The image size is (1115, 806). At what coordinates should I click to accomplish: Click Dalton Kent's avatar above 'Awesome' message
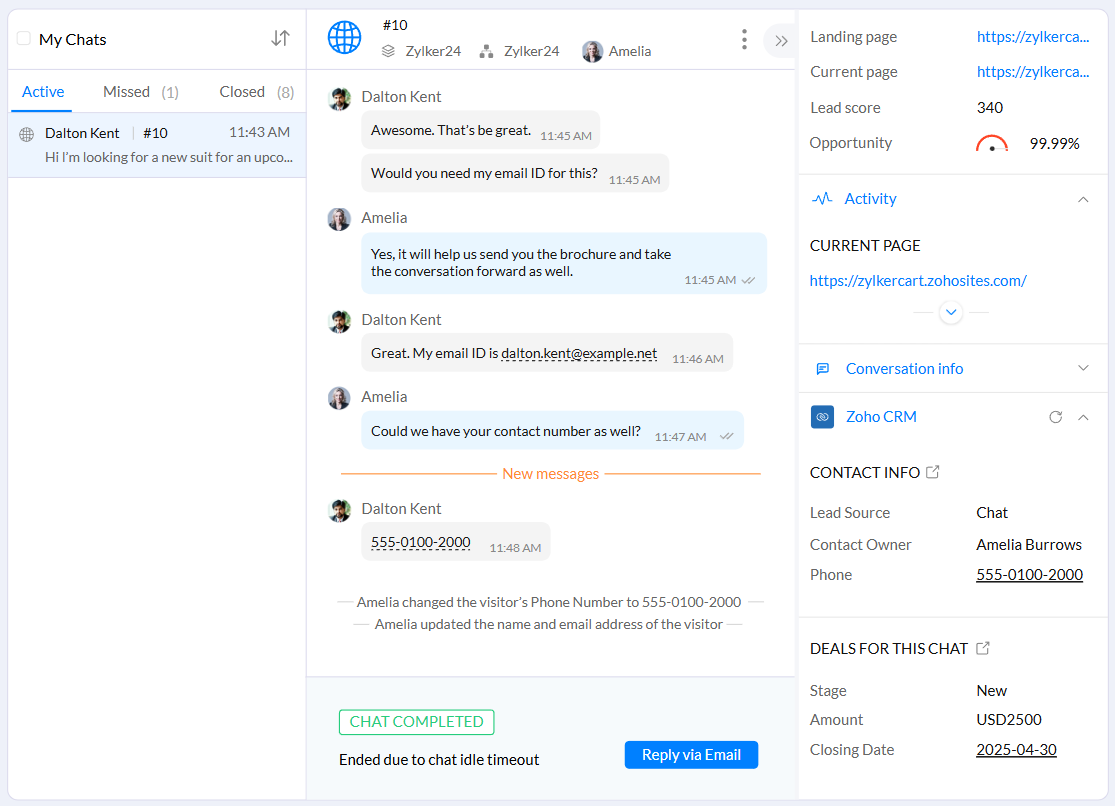point(339,99)
